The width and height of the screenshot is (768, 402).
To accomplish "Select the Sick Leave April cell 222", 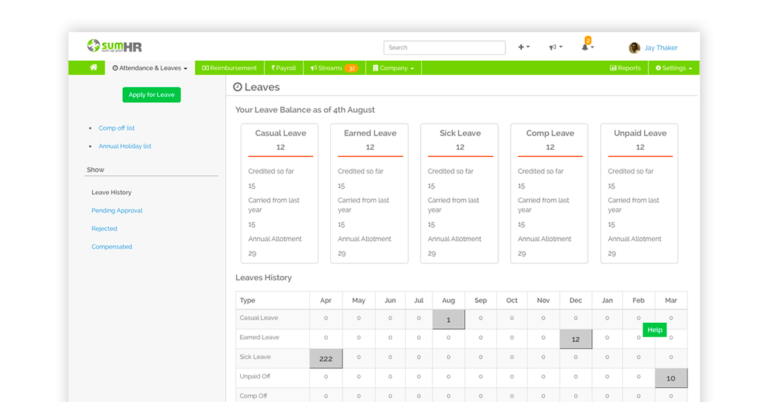I will [326, 358].
